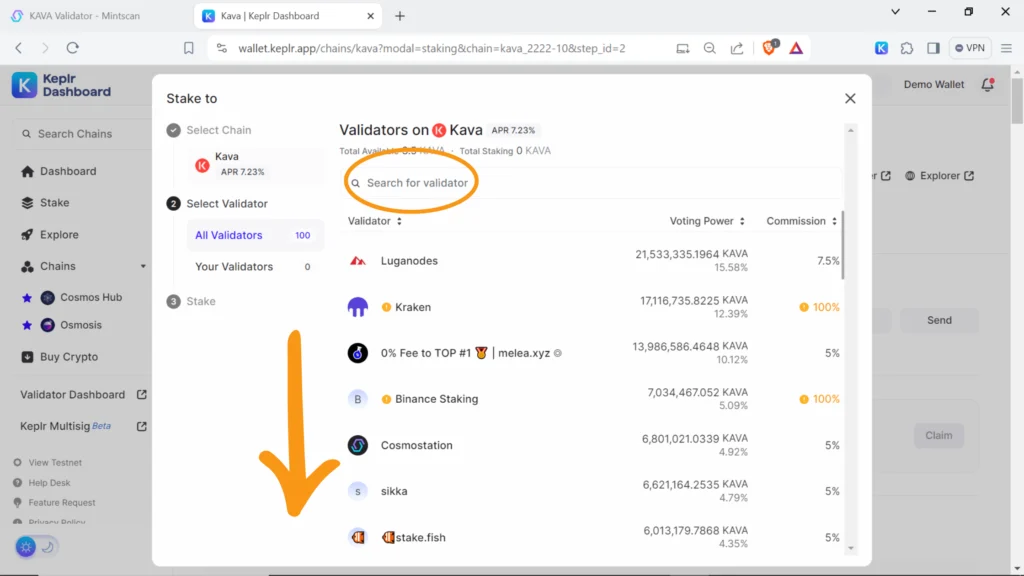Image resolution: width=1024 pixels, height=576 pixels.
Task: Click the Brave Shields icon
Action: [x=769, y=47]
